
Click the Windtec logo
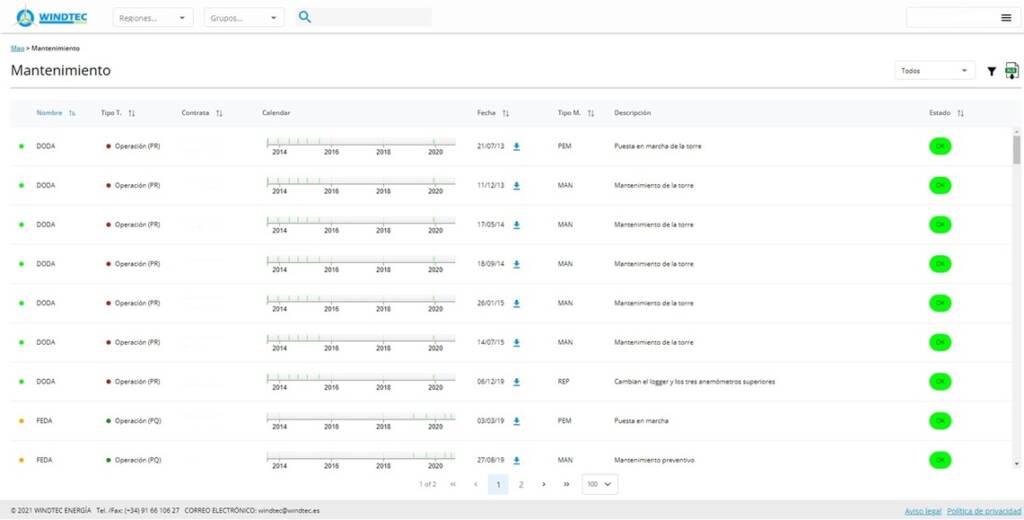pos(51,17)
